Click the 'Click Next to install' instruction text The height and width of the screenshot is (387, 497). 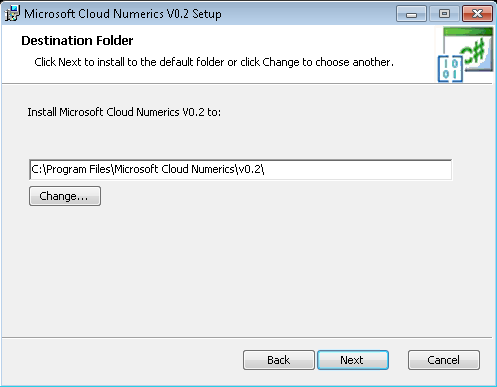[214, 62]
